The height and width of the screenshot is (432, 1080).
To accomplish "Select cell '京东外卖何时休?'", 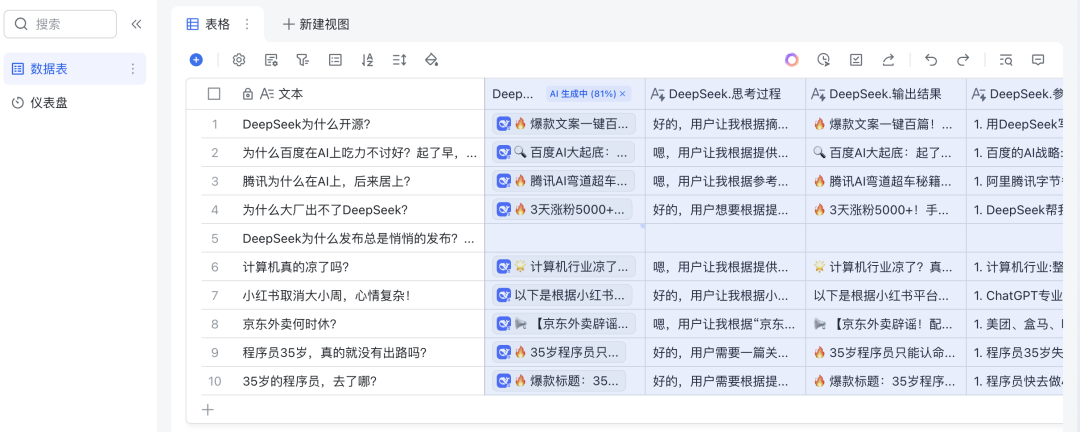I will [358, 324].
